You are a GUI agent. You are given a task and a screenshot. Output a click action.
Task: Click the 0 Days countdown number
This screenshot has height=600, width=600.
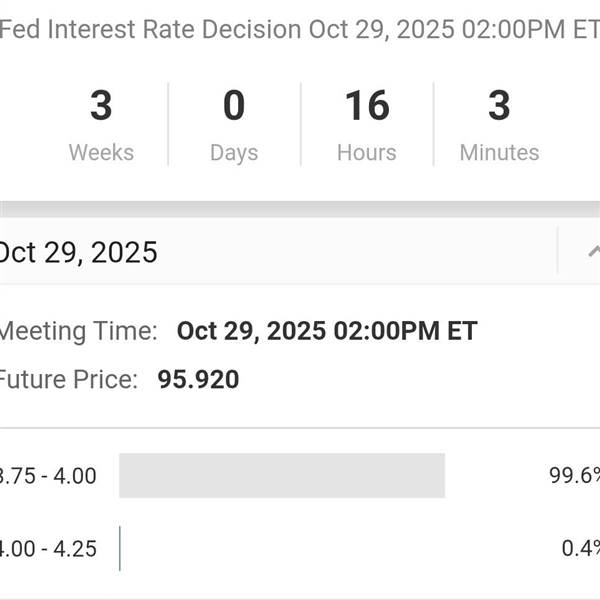coord(234,106)
